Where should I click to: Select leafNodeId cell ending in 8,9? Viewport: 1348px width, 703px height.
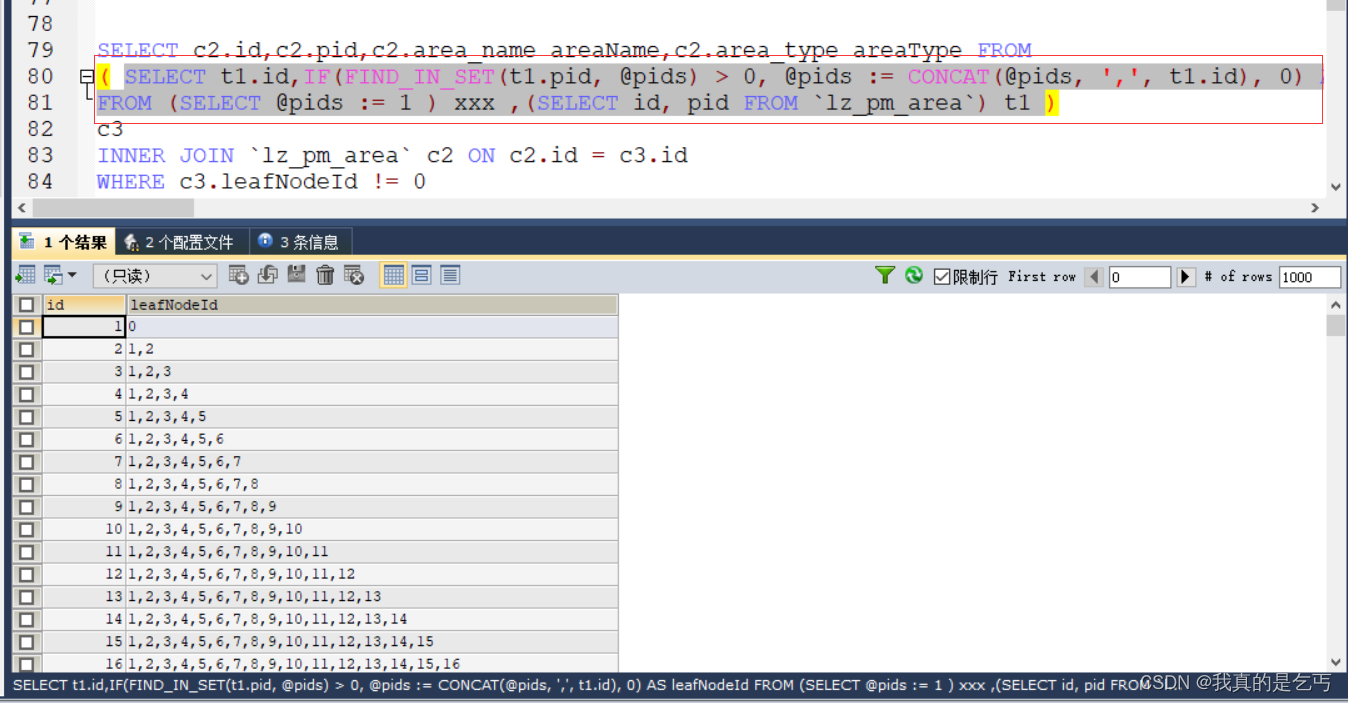pos(372,507)
